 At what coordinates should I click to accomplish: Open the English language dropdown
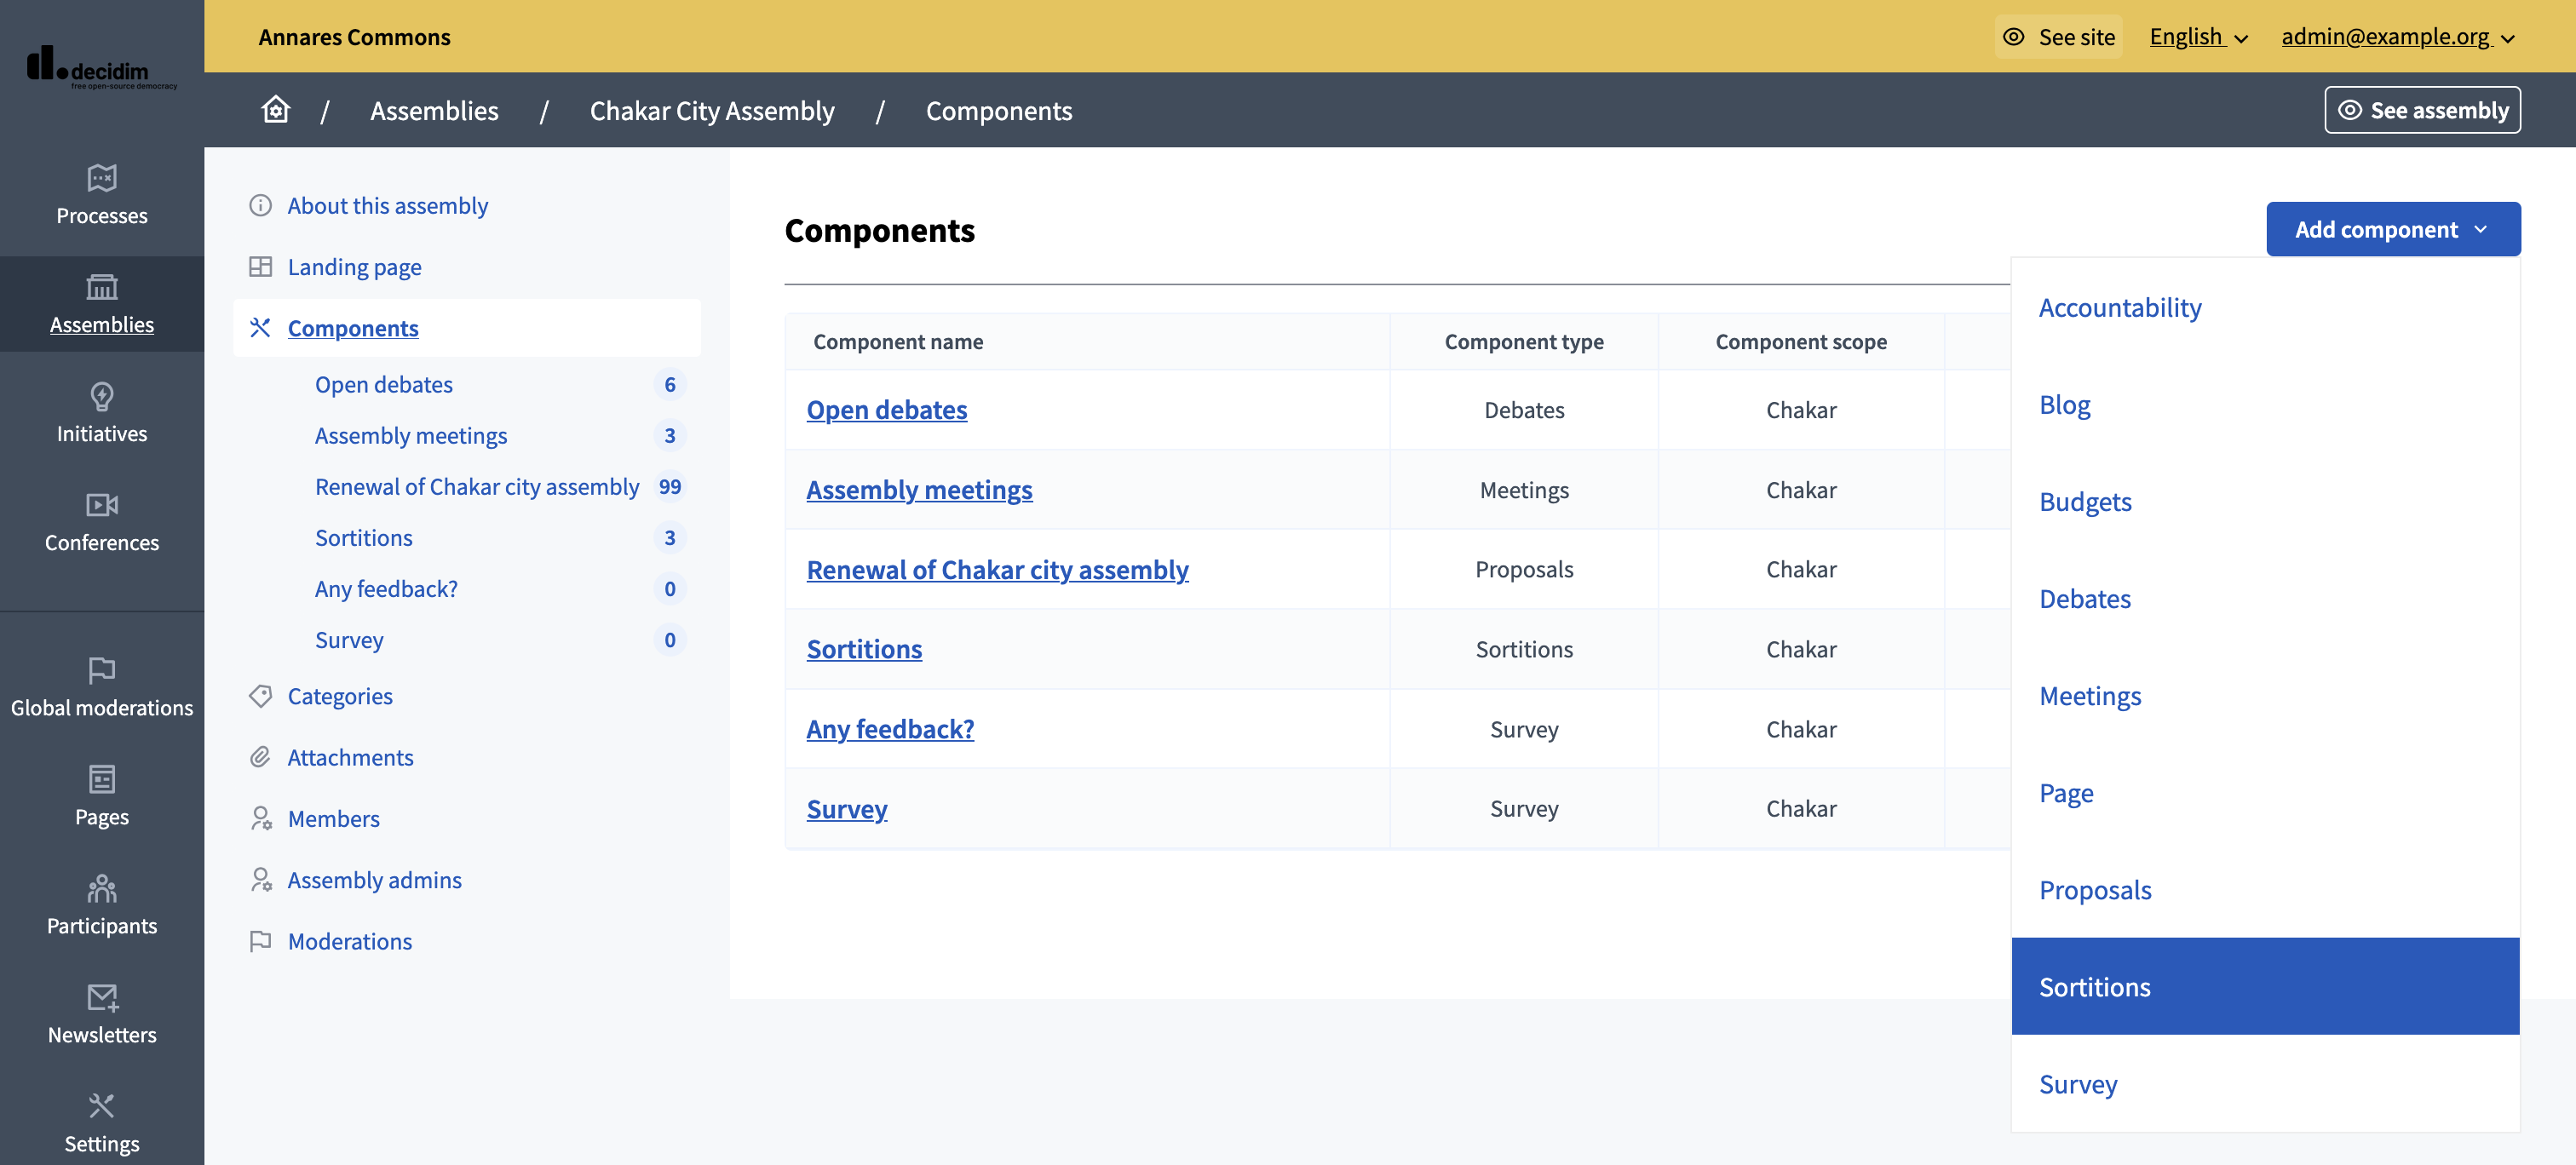(2198, 37)
